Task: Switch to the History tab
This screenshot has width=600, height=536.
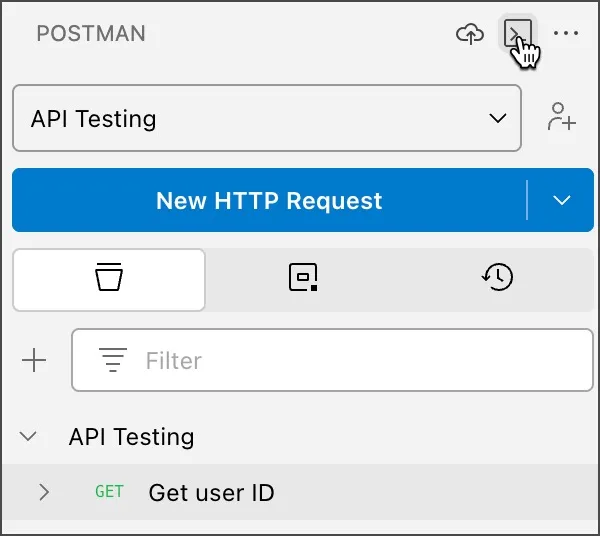Action: (x=497, y=277)
